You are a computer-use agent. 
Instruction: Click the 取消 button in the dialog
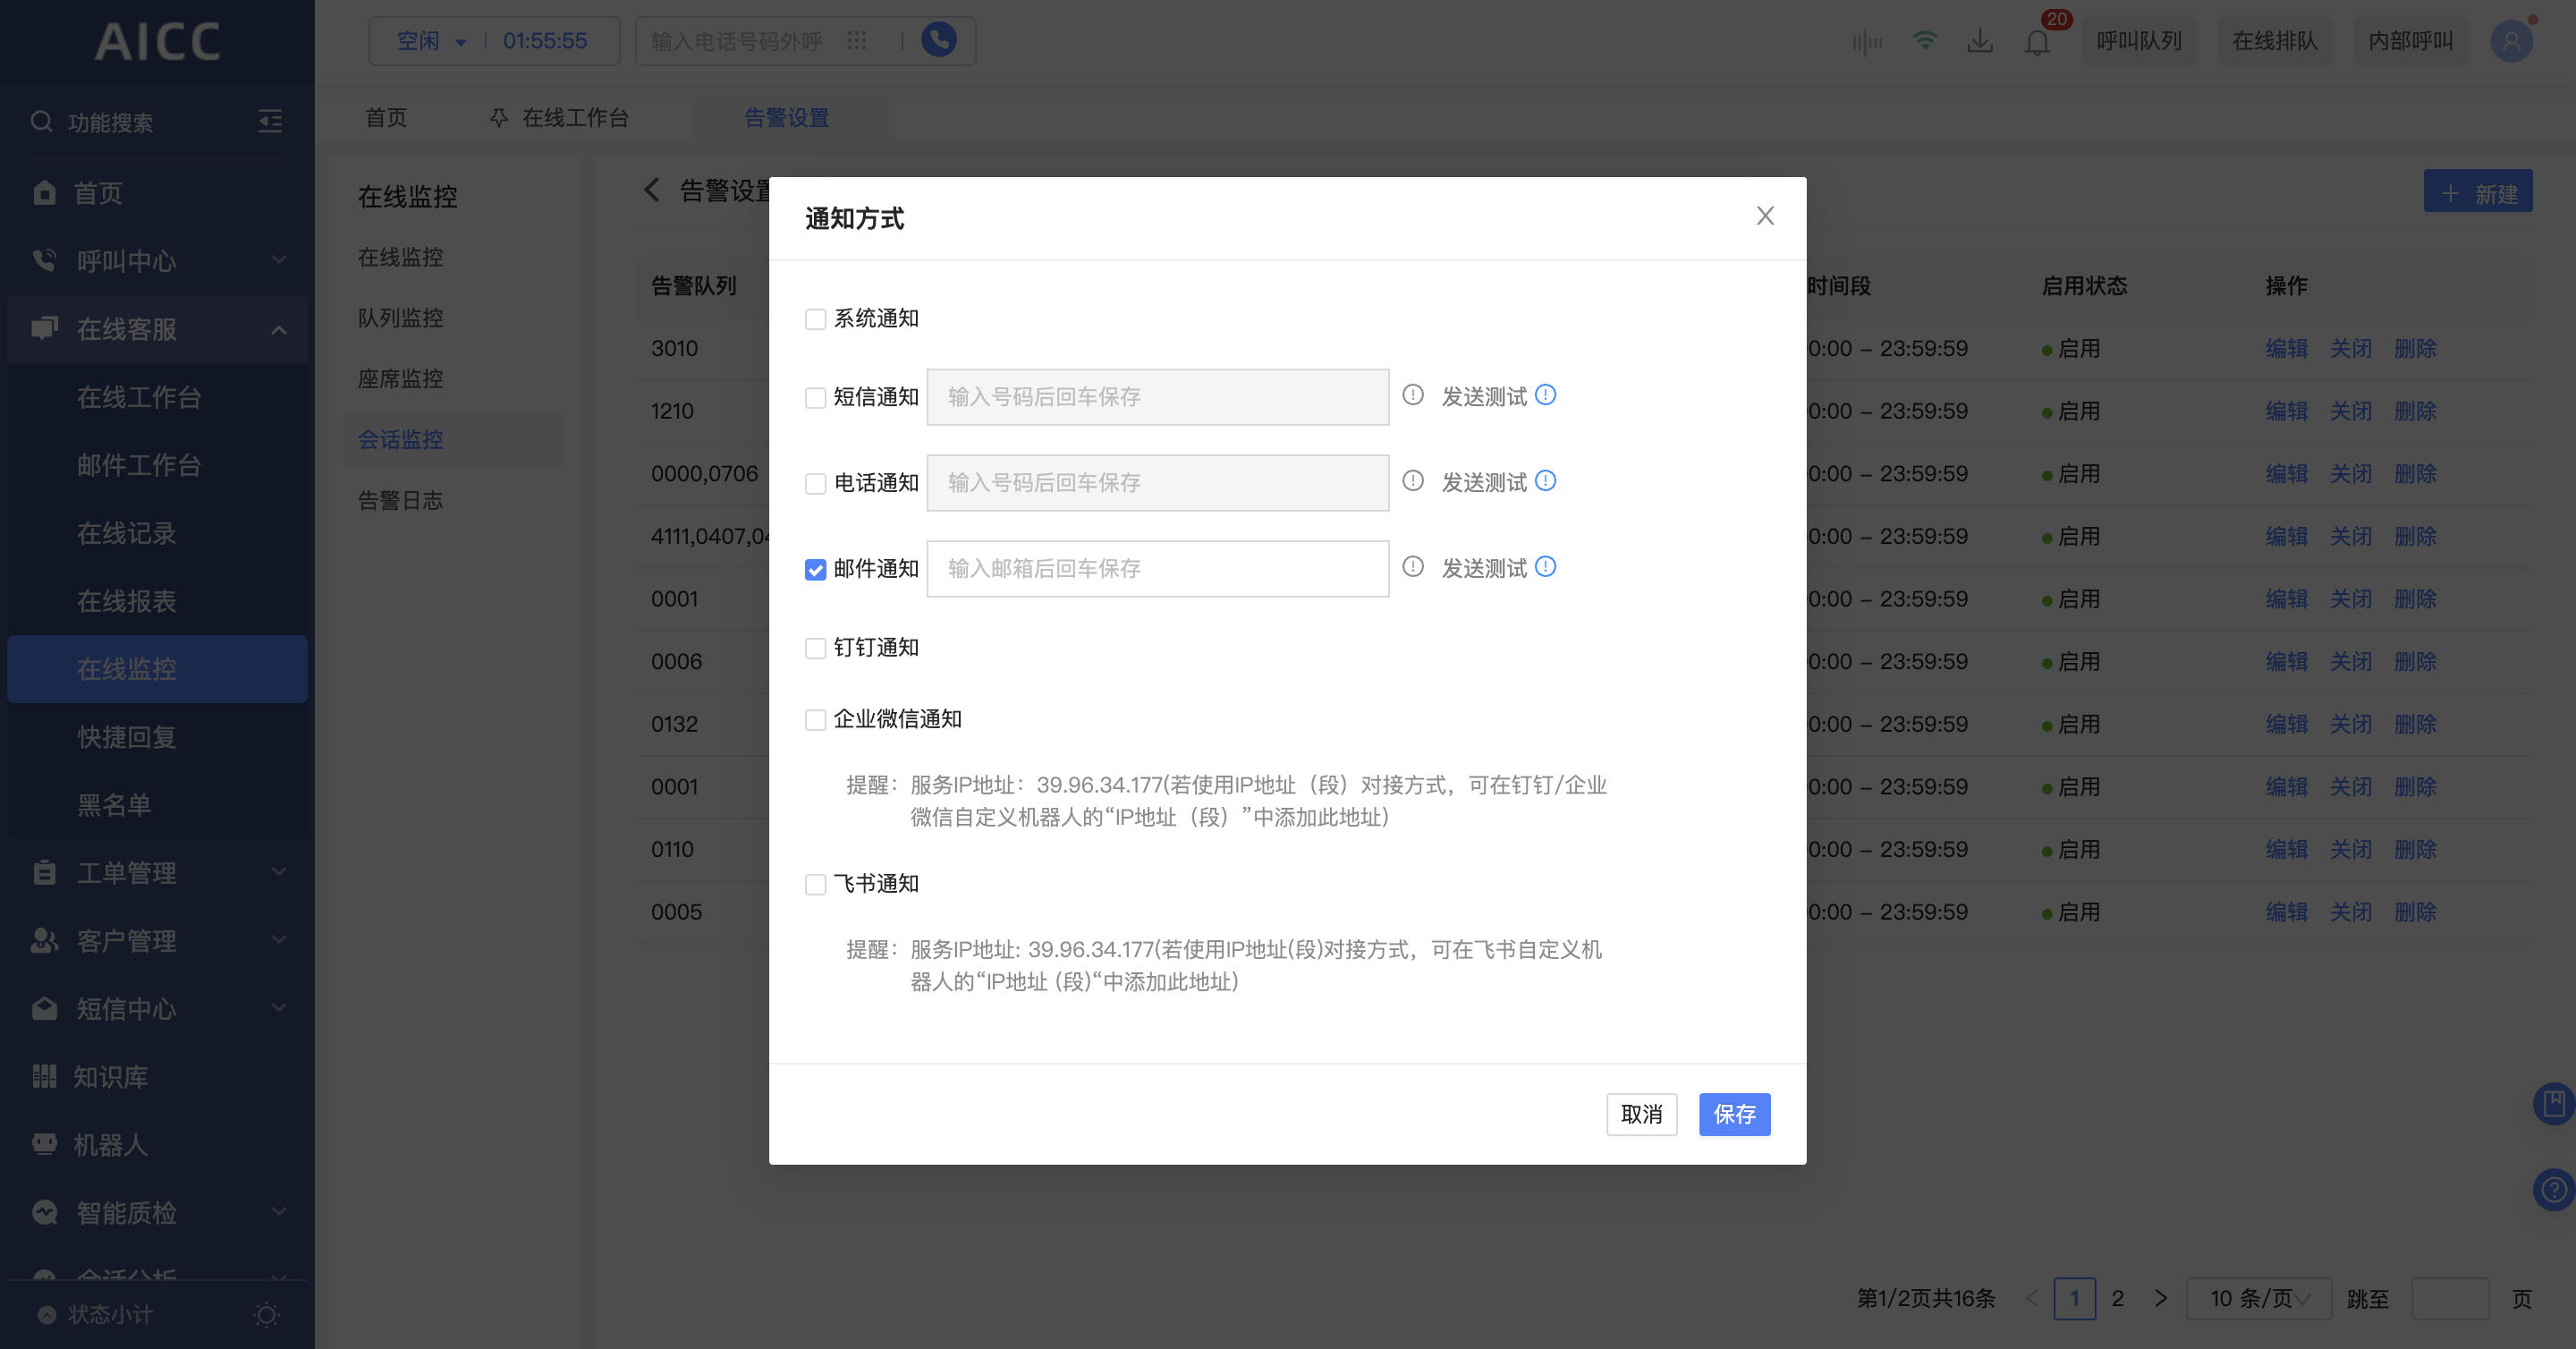1641,1114
